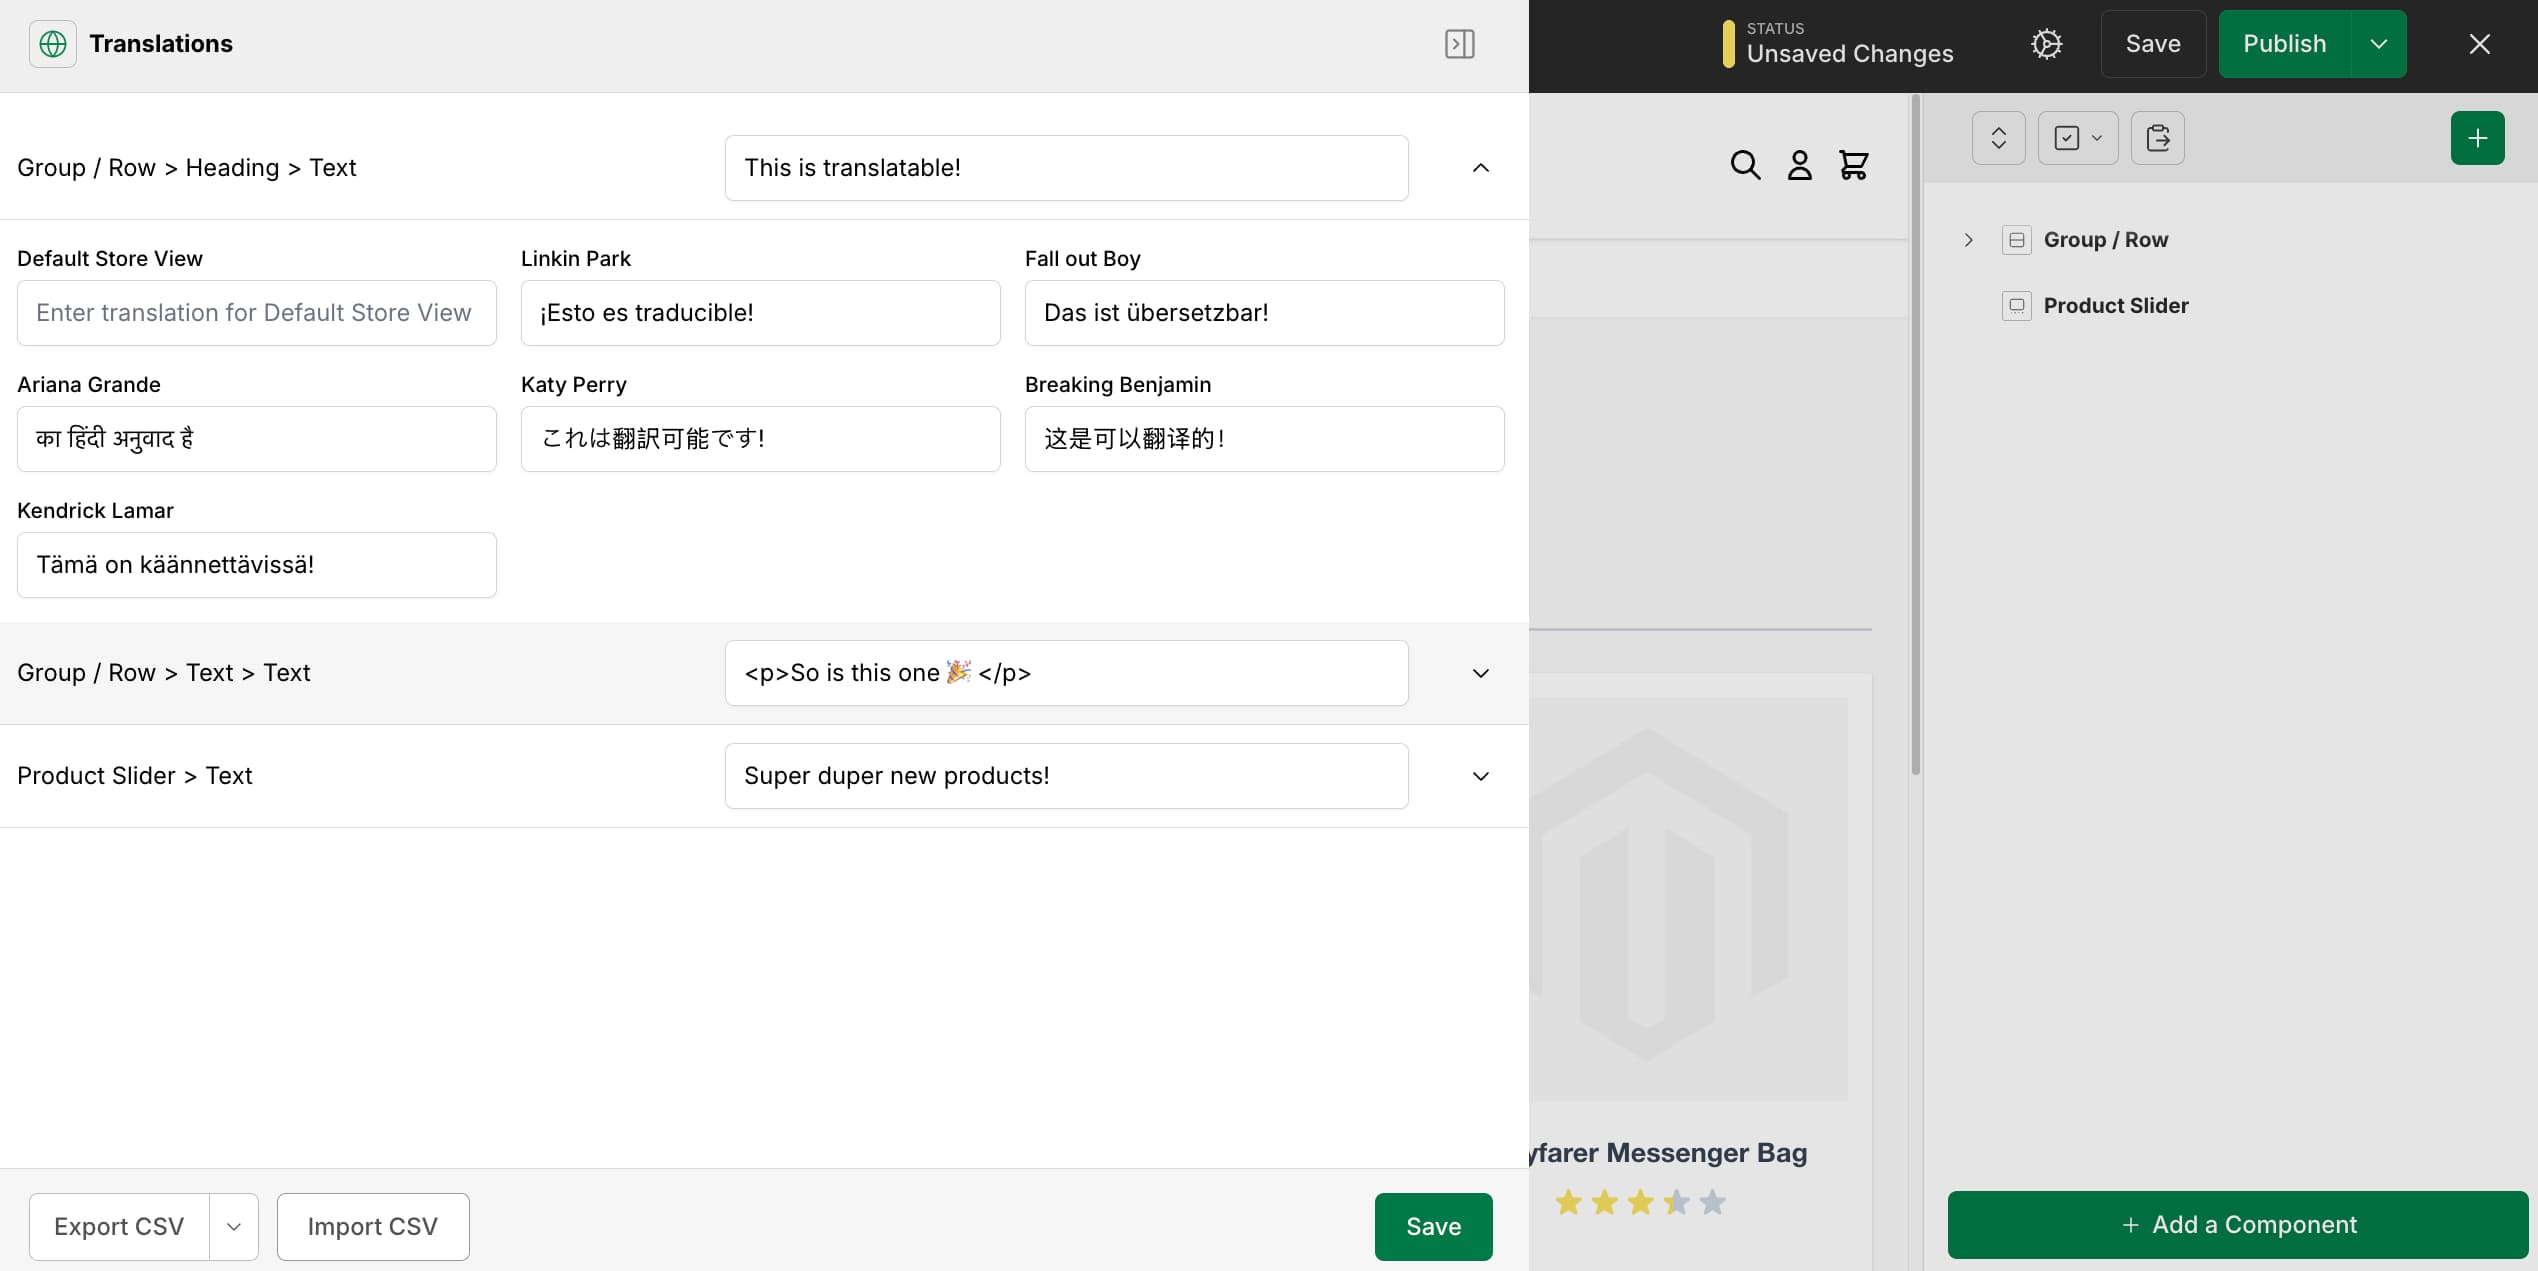Click the storefront search magnifier icon

click(1745, 165)
